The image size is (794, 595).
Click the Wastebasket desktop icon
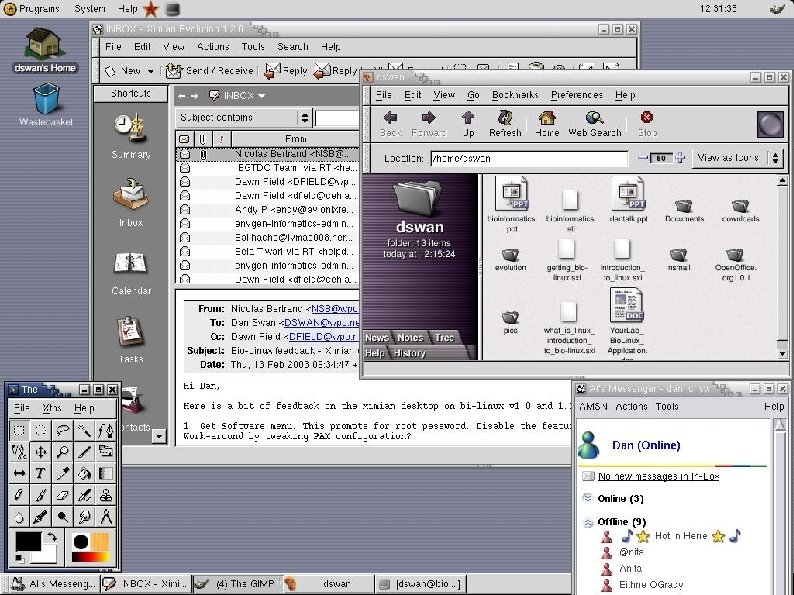[x=46, y=105]
